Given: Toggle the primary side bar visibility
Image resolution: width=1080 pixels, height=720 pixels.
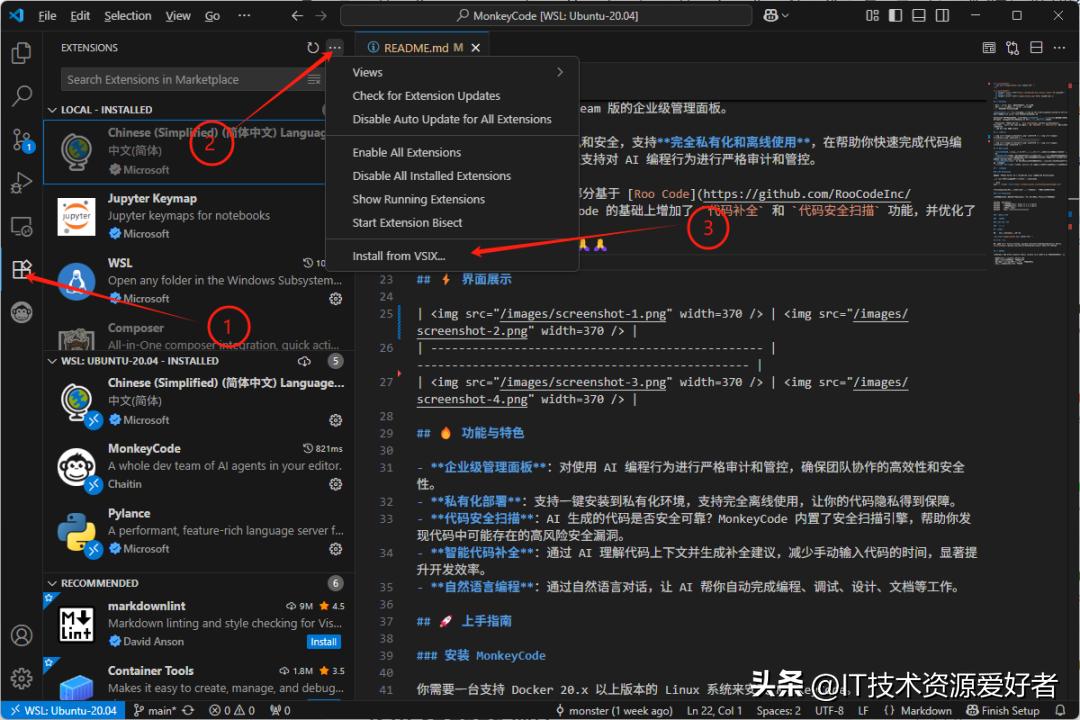Looking at the screenshot, I should click(x=896, y=15).
